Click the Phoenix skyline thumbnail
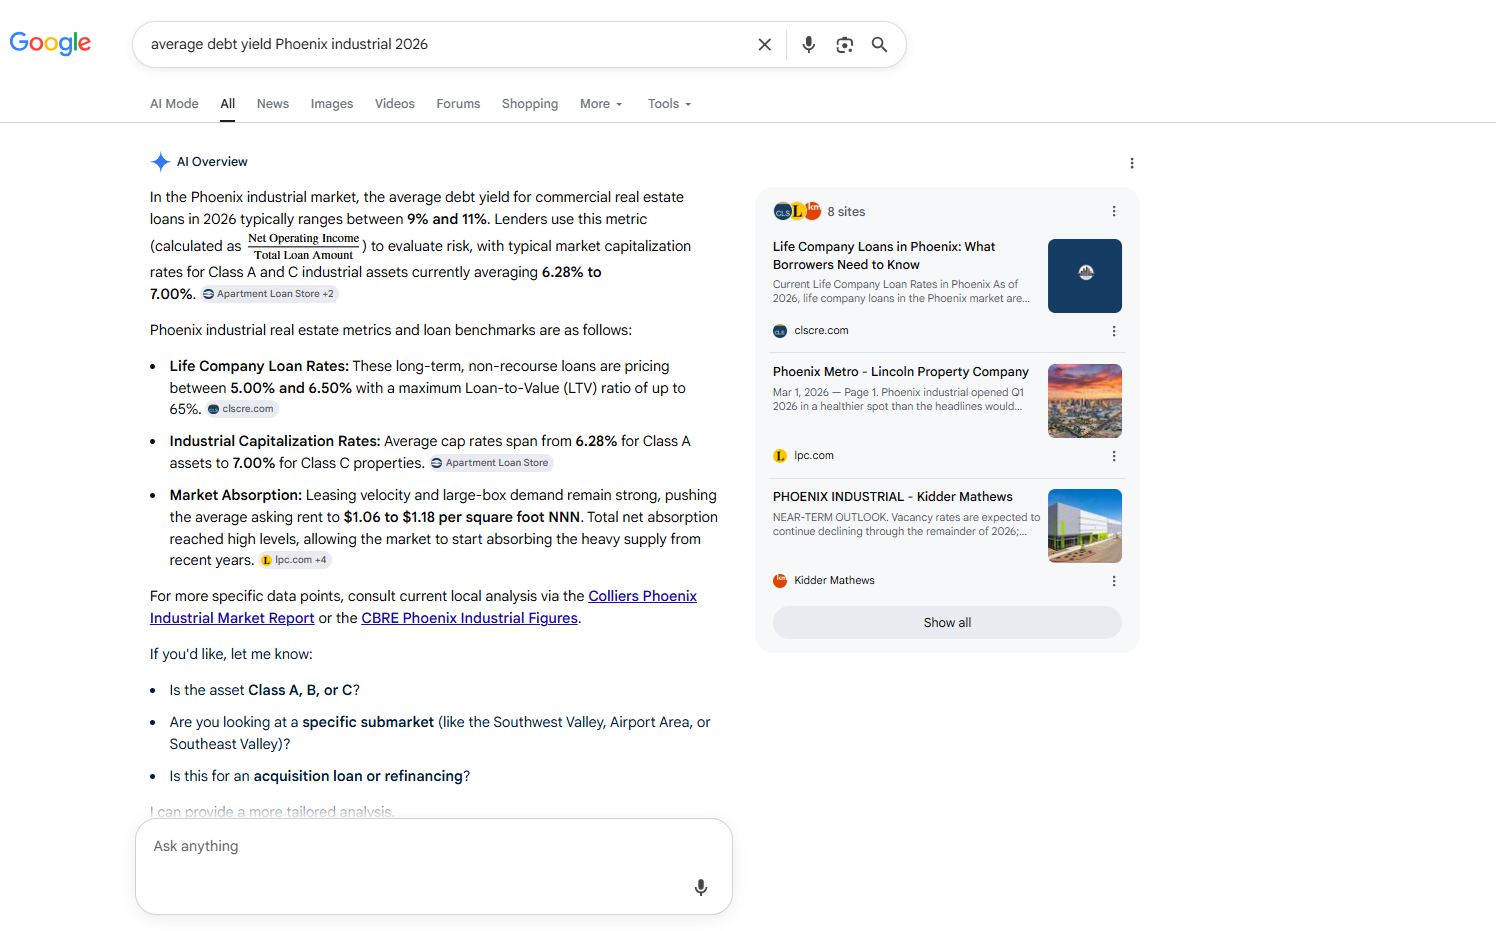Viewport: 1496px width, 931px height. 1085,401
